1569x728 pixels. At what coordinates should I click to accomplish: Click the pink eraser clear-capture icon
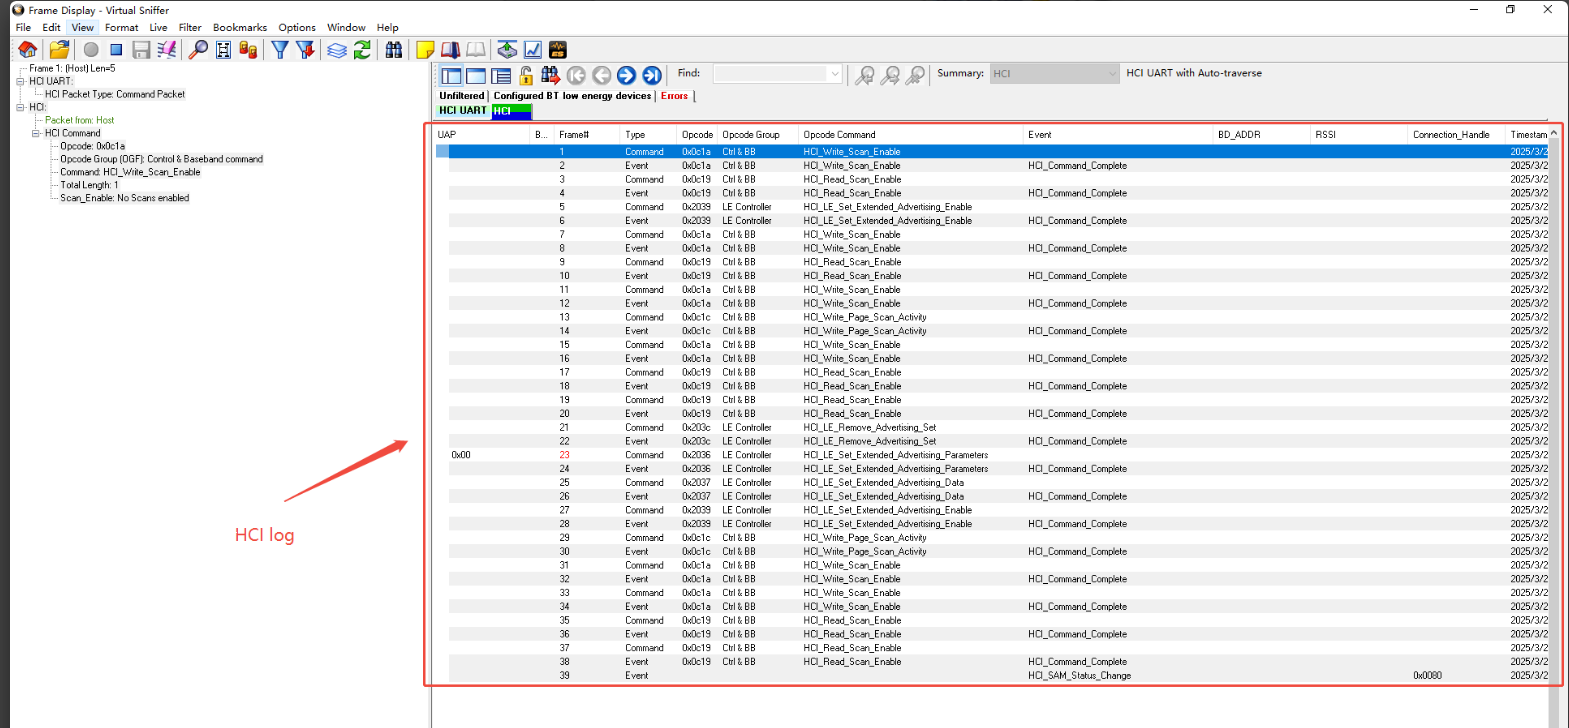(x=167, y=49)
